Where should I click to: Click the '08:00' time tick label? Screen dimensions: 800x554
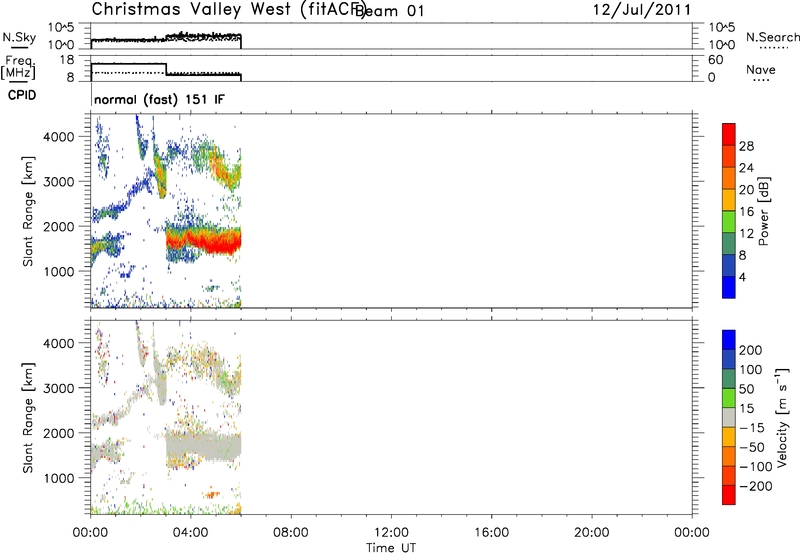coord(291,533)
